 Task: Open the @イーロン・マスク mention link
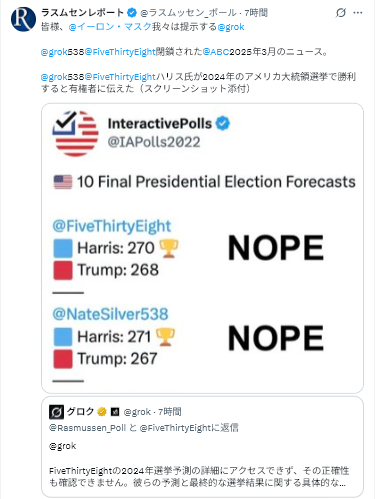110,27
